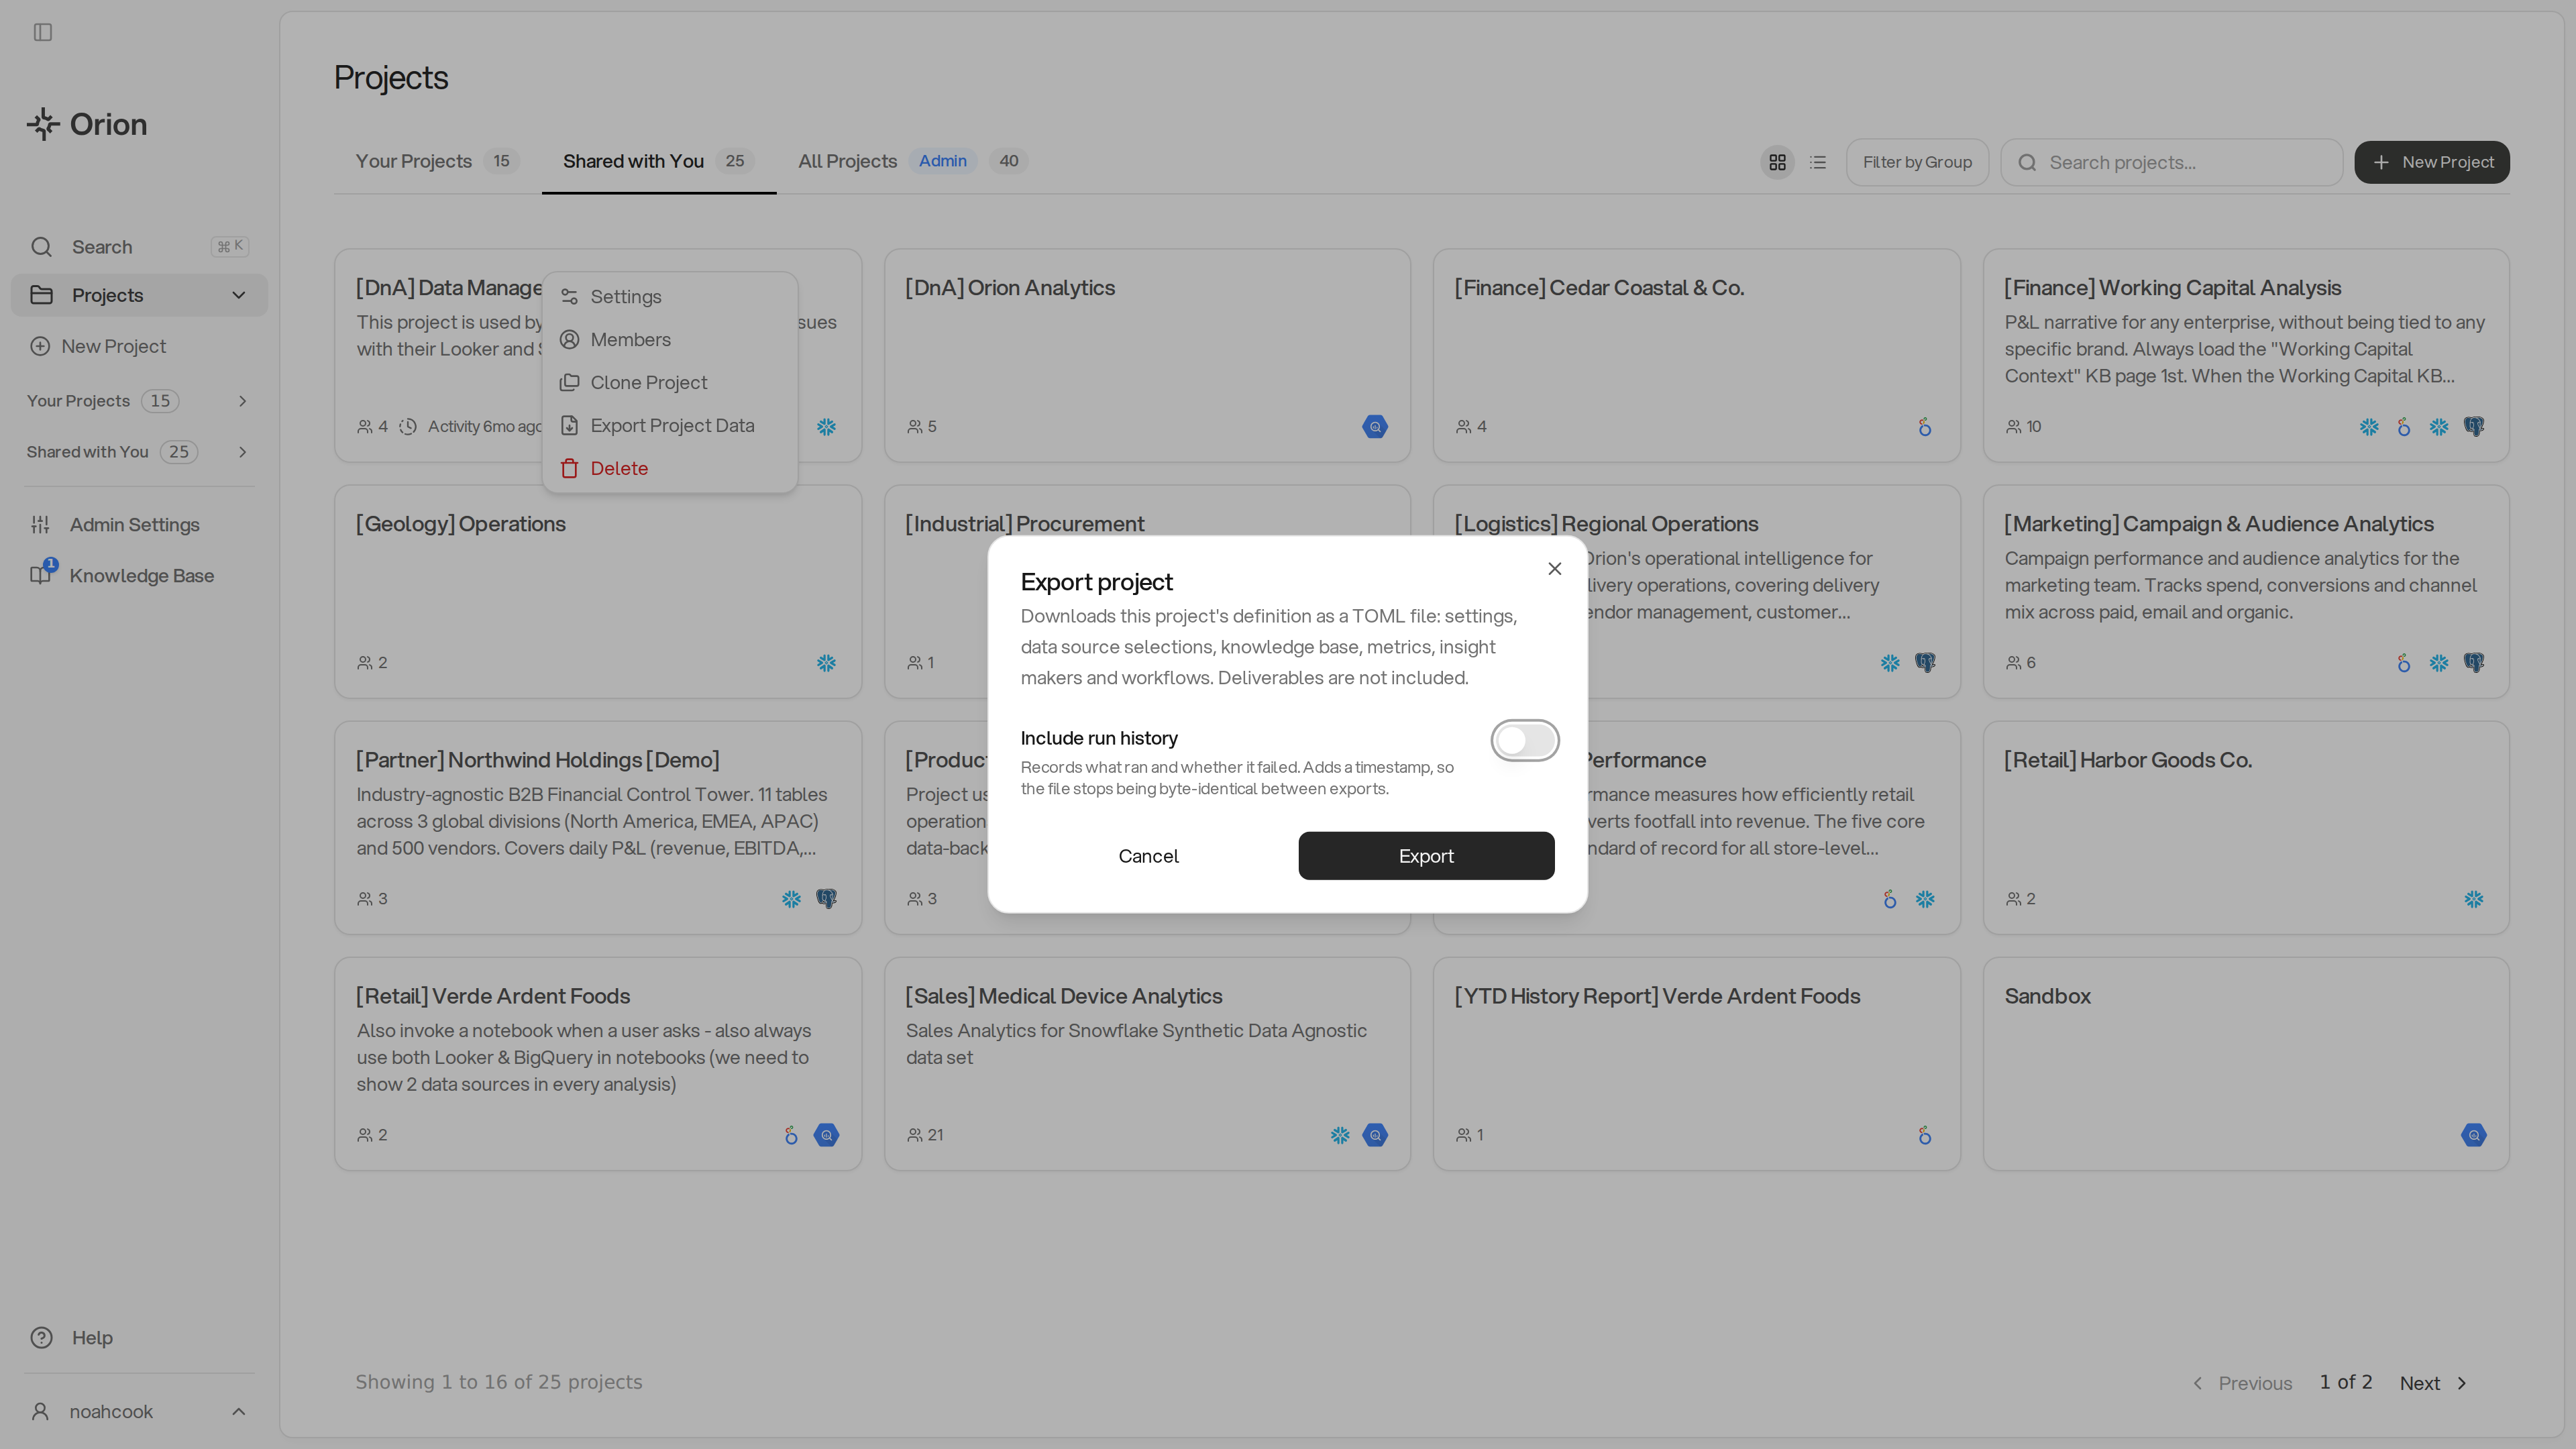Open Admin Settings sliders icon

tap(40, 525)
